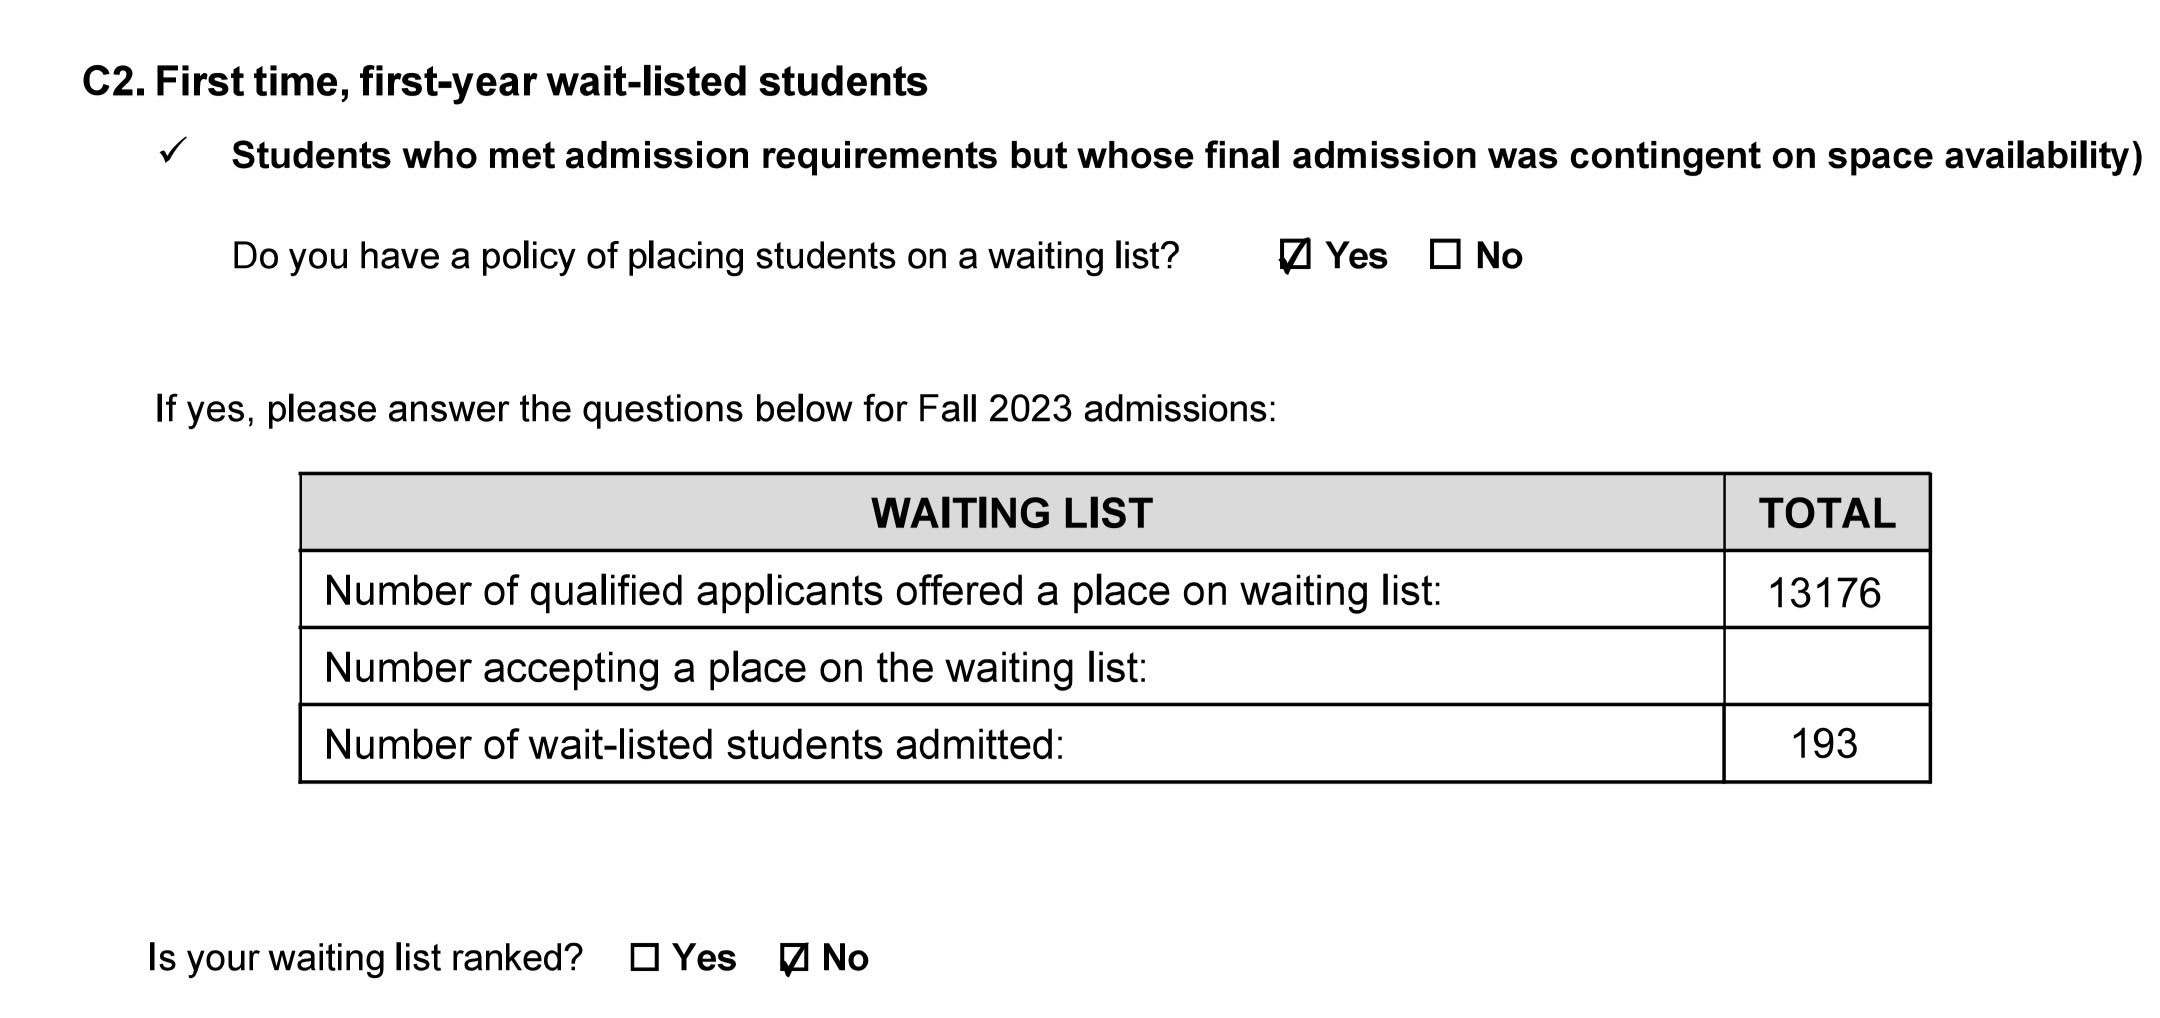Click the checkmark bullet before 'Students who met'
This screenshot has height=1018, width=2160.
172,153
